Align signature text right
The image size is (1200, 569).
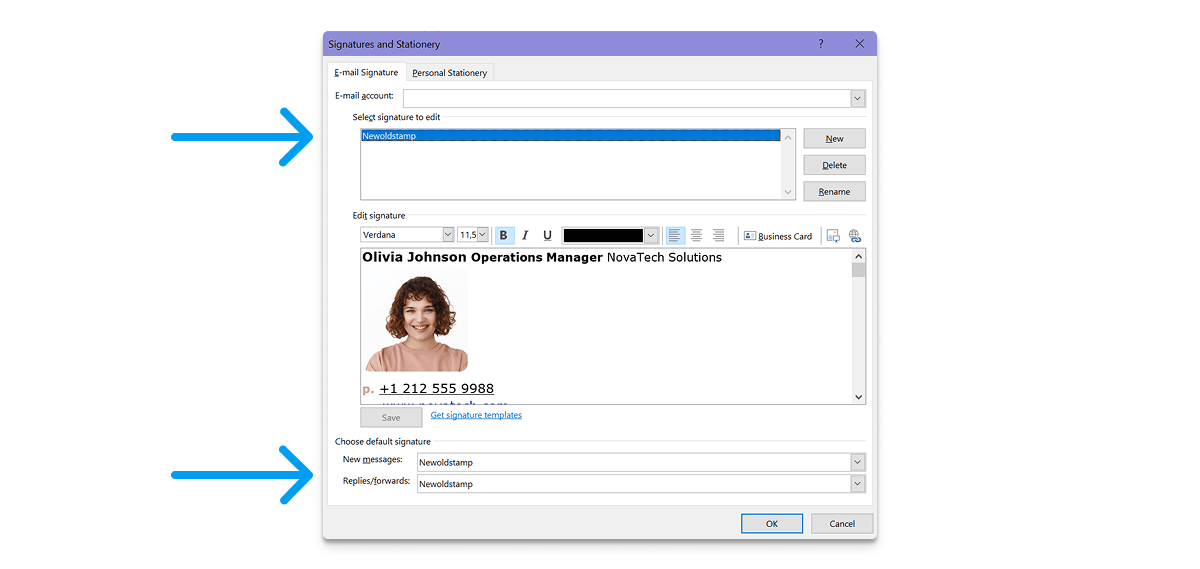point(719,236)
